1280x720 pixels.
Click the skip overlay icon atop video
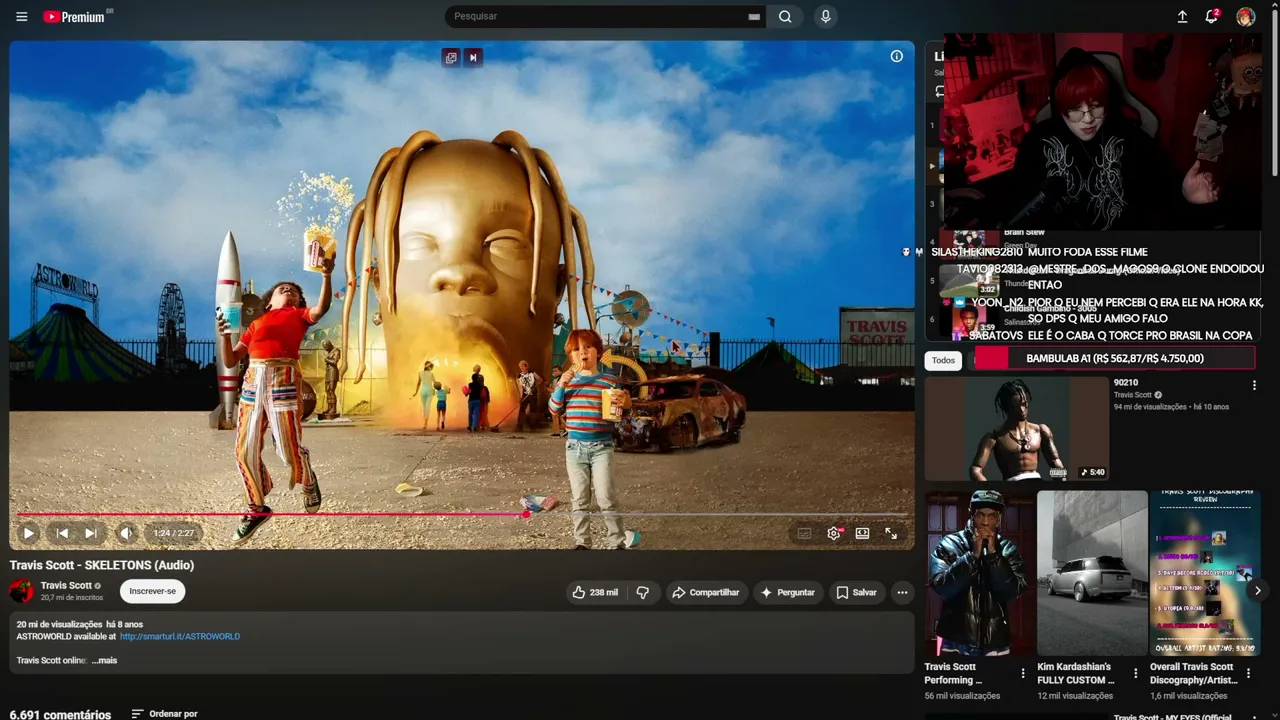pos(474,58)
